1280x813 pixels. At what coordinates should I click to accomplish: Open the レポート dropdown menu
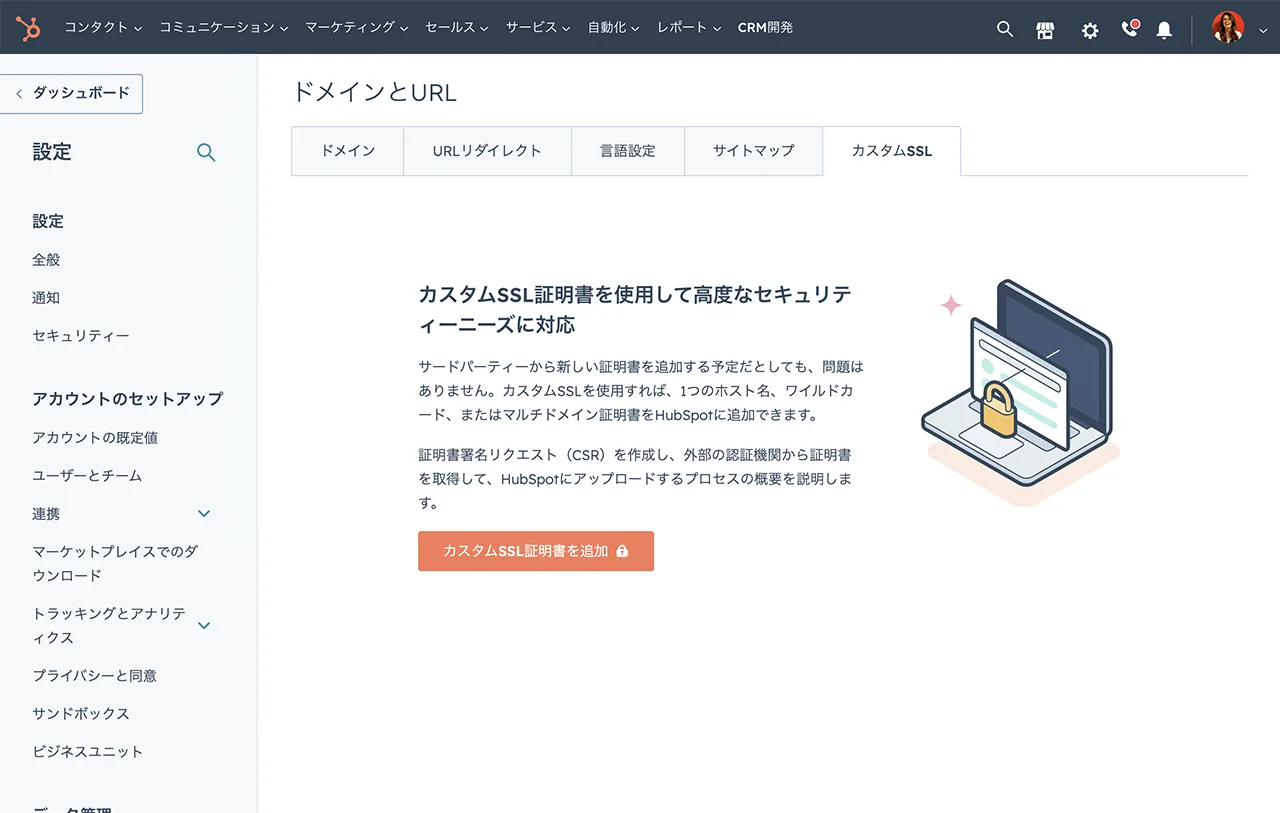coord(689,28)
